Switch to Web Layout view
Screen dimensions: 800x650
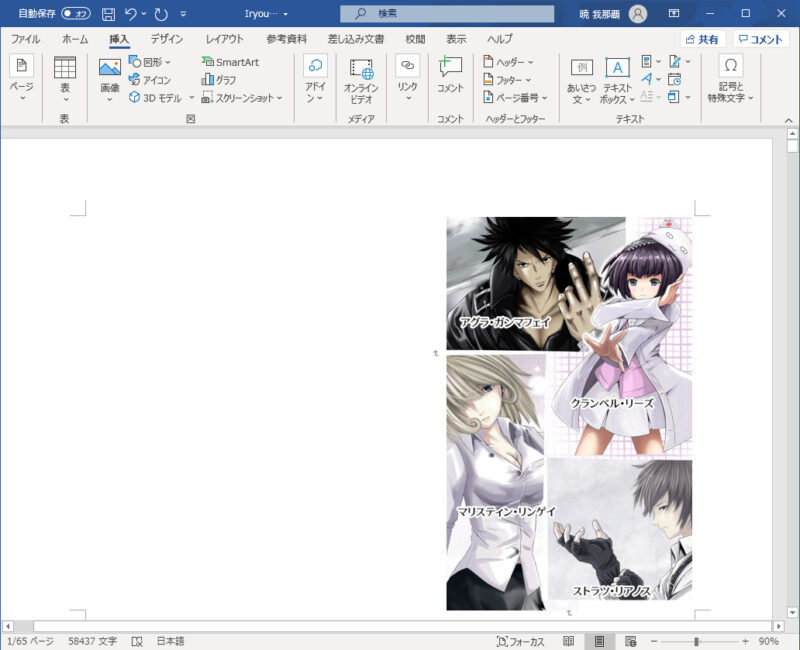pyautogui.click(x=631, y=641)
